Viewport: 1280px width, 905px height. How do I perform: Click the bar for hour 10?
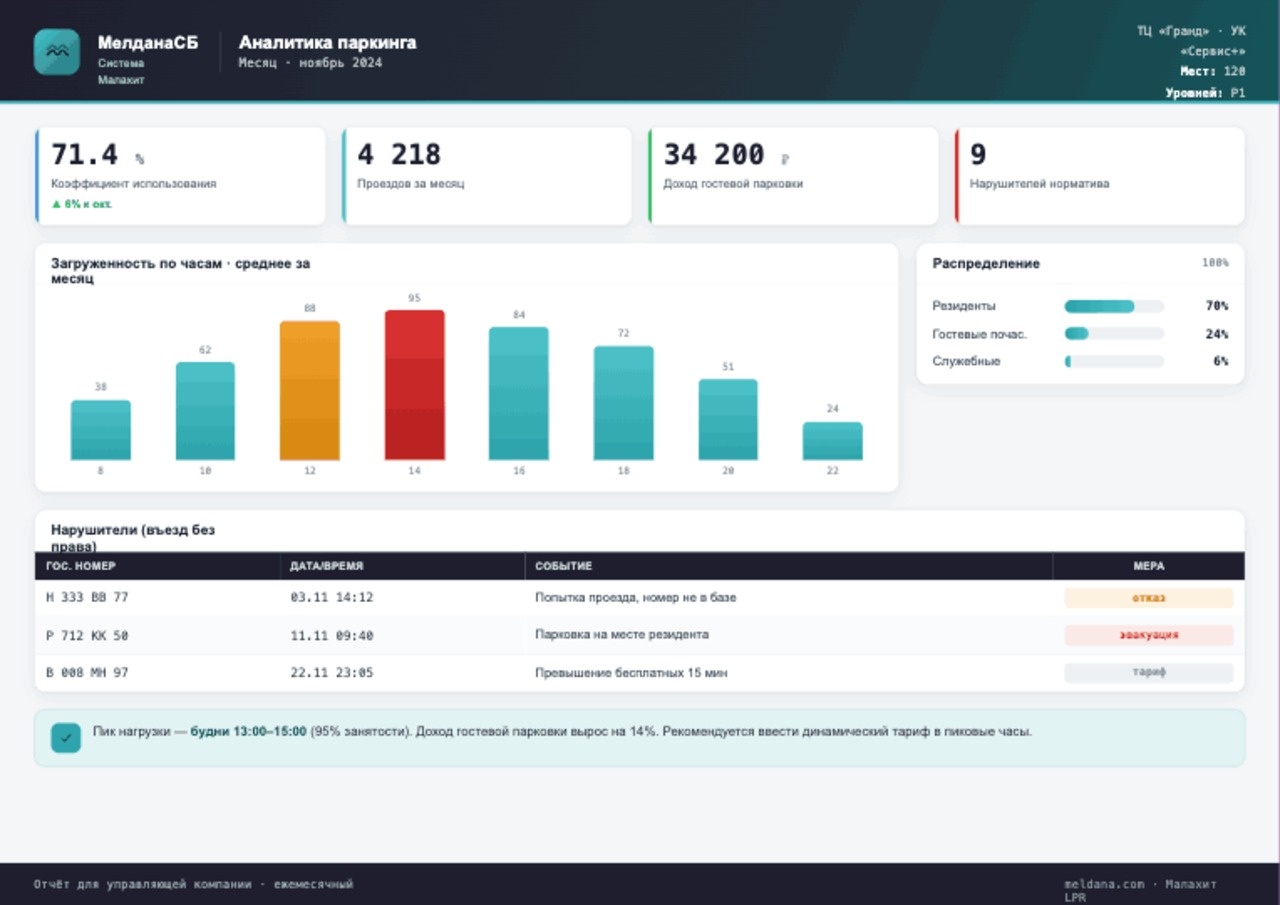coord(205,411)
